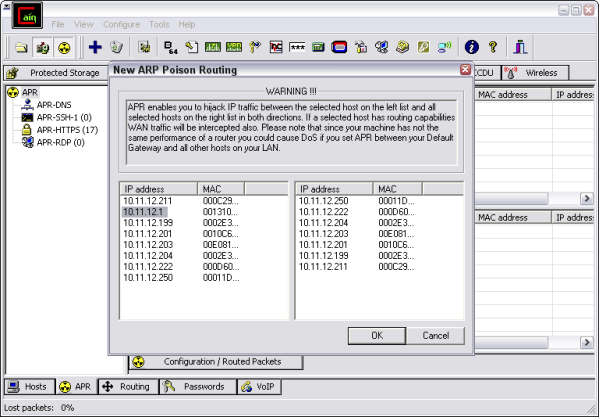Click Cancel in New ARP Poison Routing

[x=436, y=336]
